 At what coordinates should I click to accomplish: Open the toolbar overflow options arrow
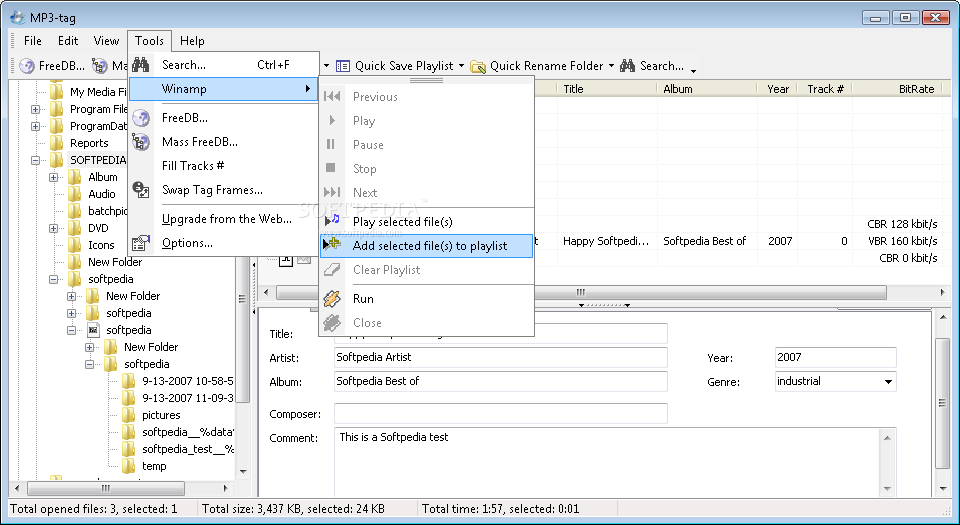[693, 70]
